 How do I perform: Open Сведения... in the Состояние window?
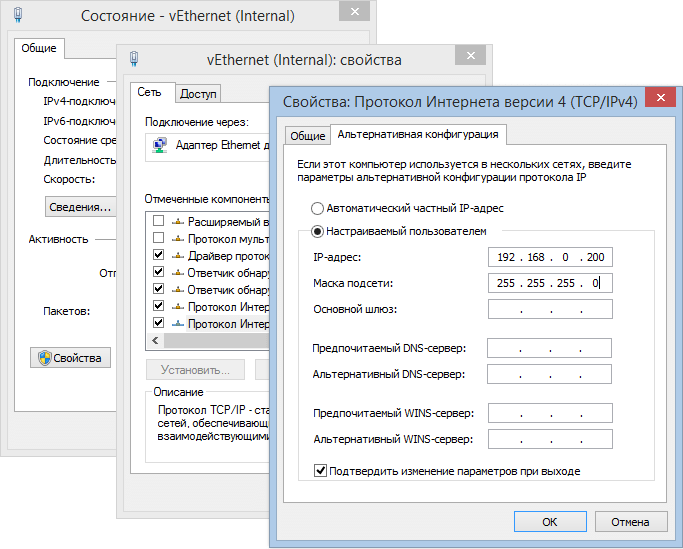pyautogui.click(x=80, y=207)
